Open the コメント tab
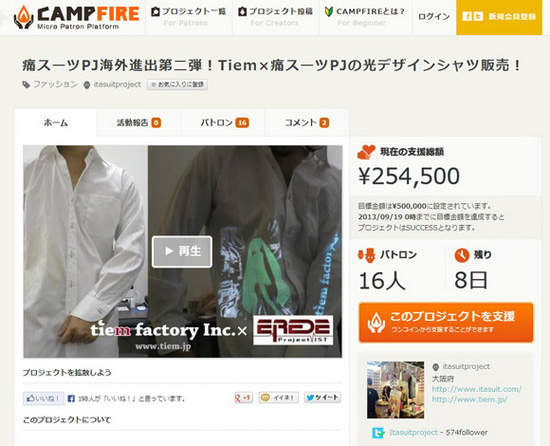The width and height of the screenshot is (550, 446). pyautogui.click(x=307, y=123)
